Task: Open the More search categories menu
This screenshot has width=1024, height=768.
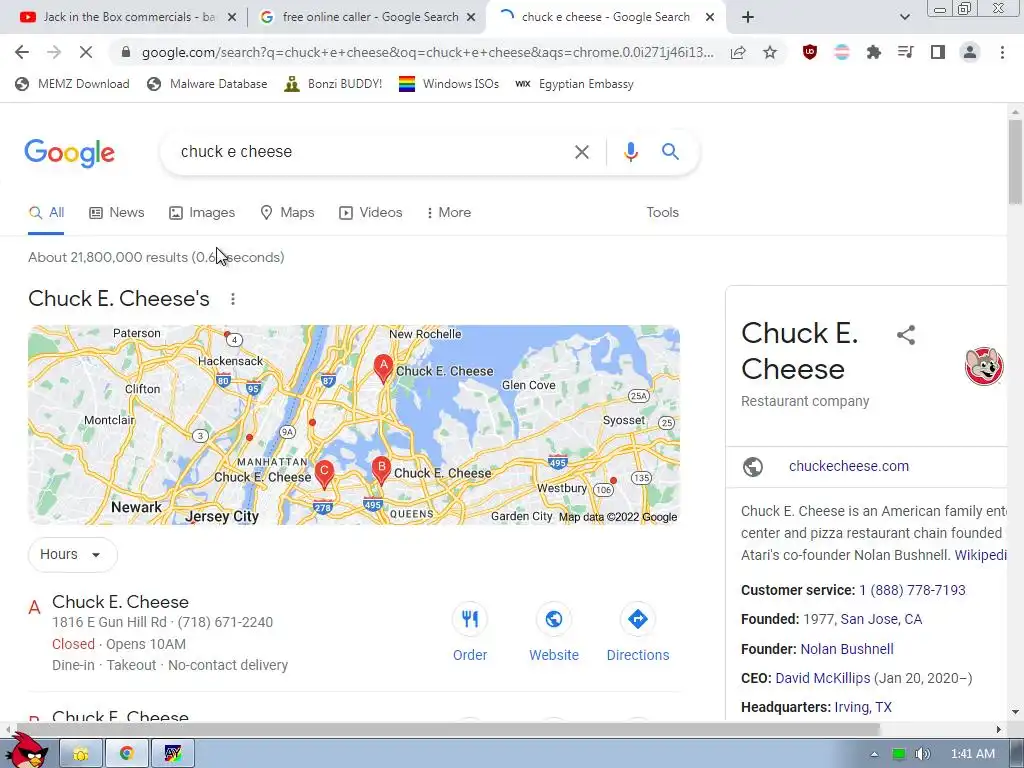Action: (449, 212)
